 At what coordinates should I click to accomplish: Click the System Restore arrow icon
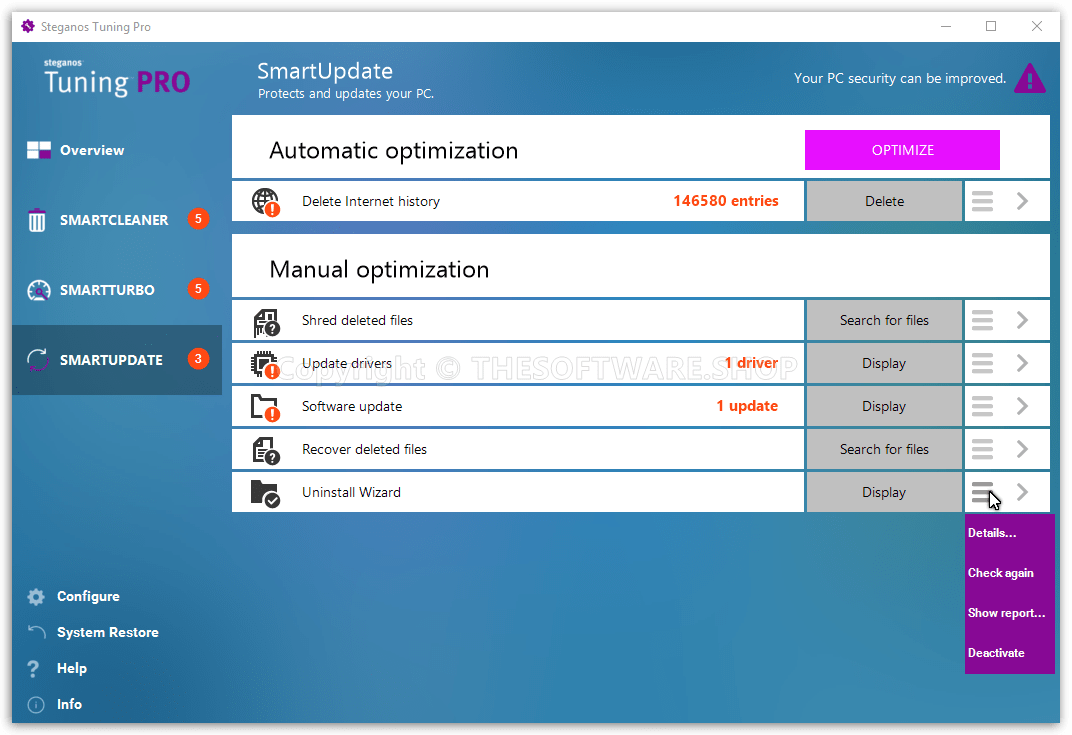click(37, 633)
